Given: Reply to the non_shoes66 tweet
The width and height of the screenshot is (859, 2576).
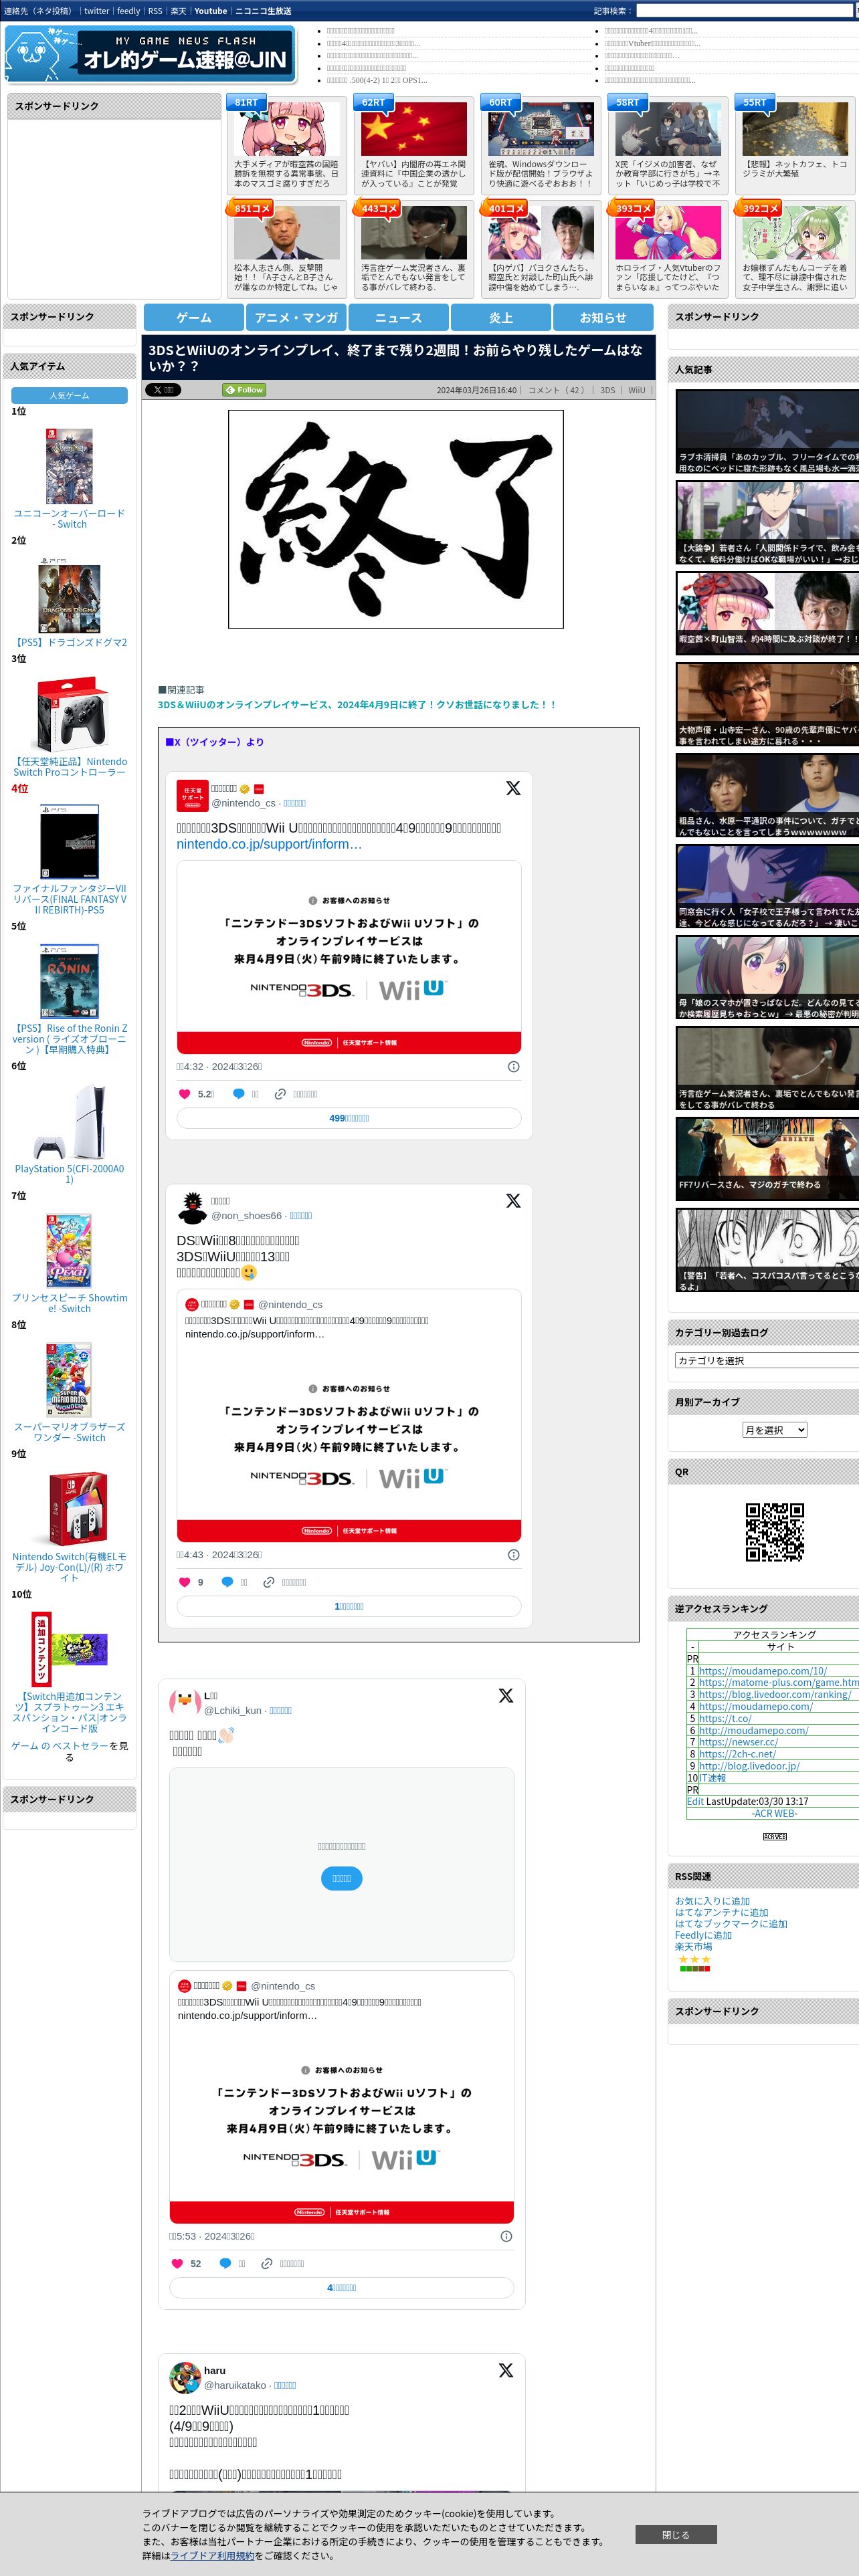Looking at the screenshot, I should coord(235,1582).
